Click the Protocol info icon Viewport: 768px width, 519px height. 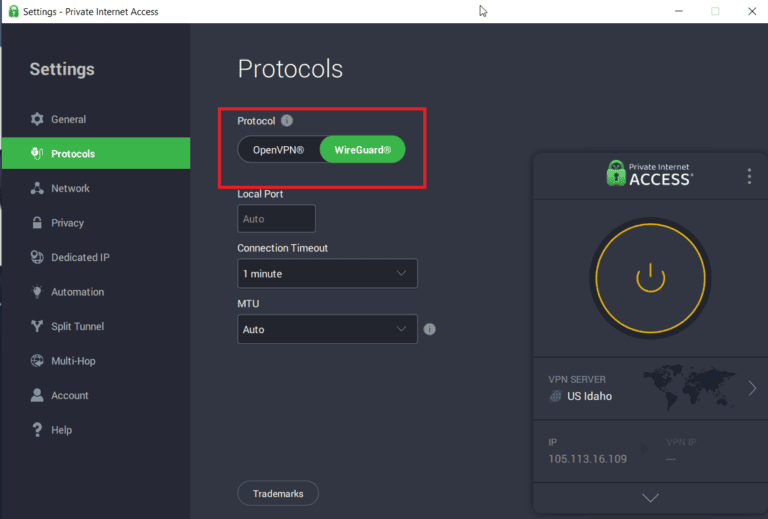click(287, 121)
